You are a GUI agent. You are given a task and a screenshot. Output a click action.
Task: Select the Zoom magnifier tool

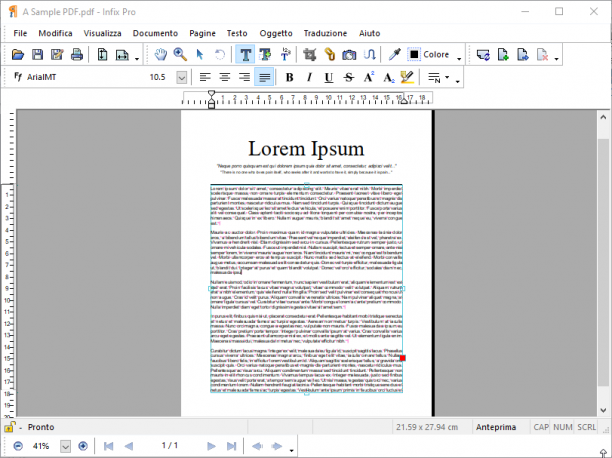tap(180, 55)
